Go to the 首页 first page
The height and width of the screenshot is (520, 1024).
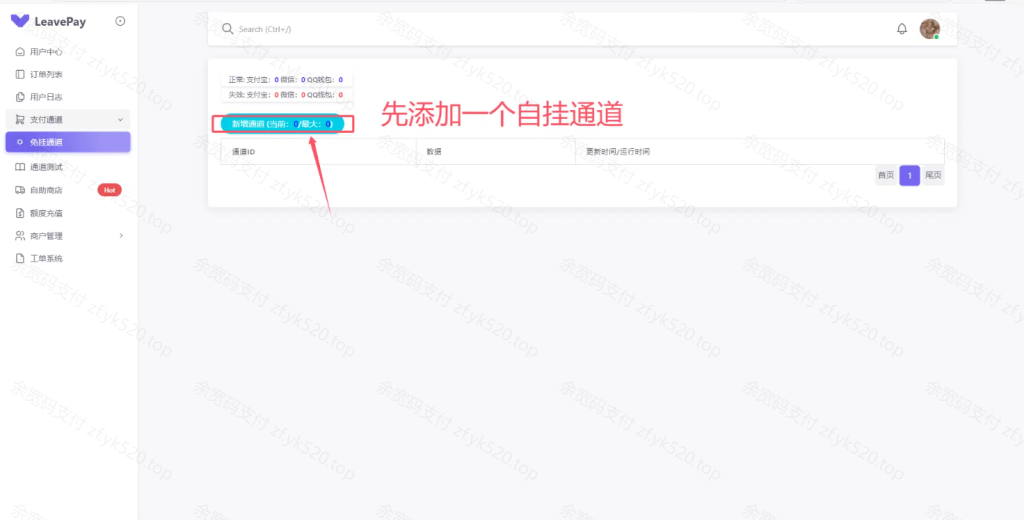coord(885,175)
